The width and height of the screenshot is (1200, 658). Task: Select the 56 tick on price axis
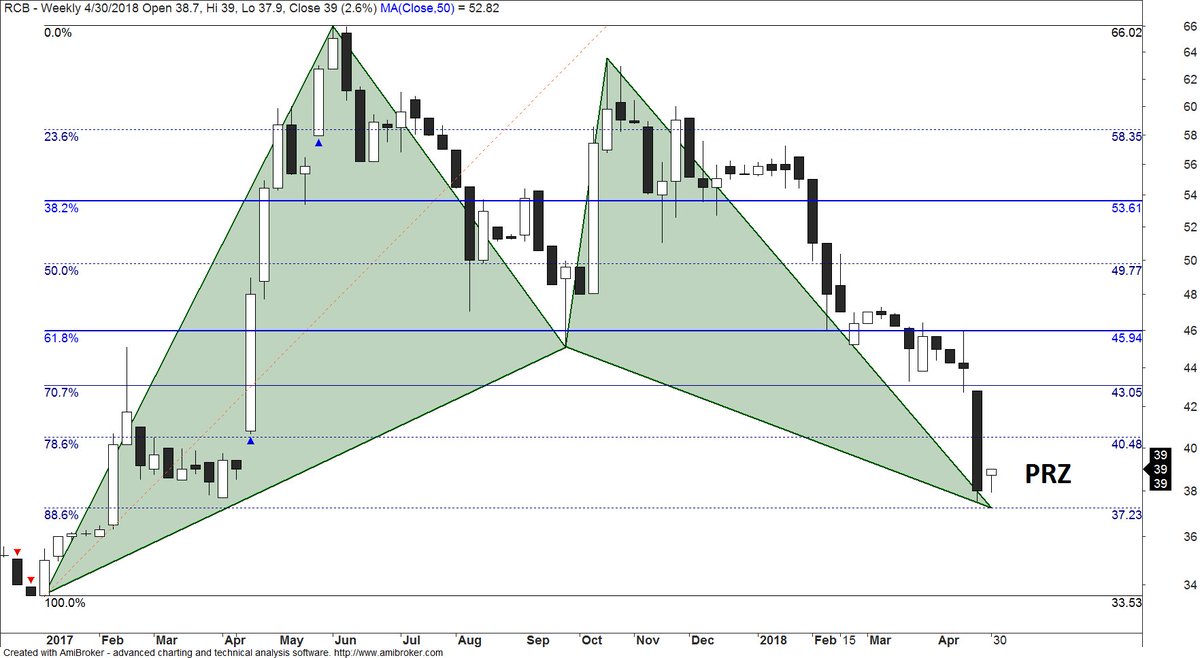click(x=1191, y=167)
